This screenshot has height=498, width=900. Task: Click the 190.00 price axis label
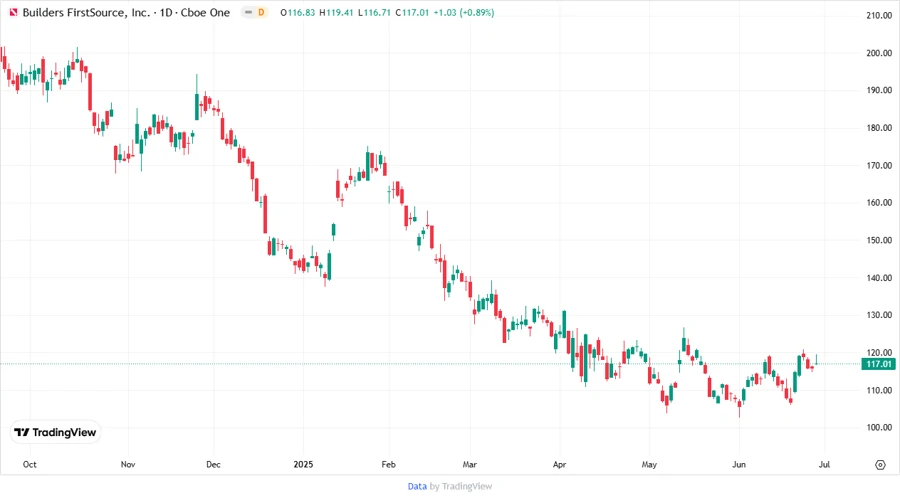click(x=879, y=90)
